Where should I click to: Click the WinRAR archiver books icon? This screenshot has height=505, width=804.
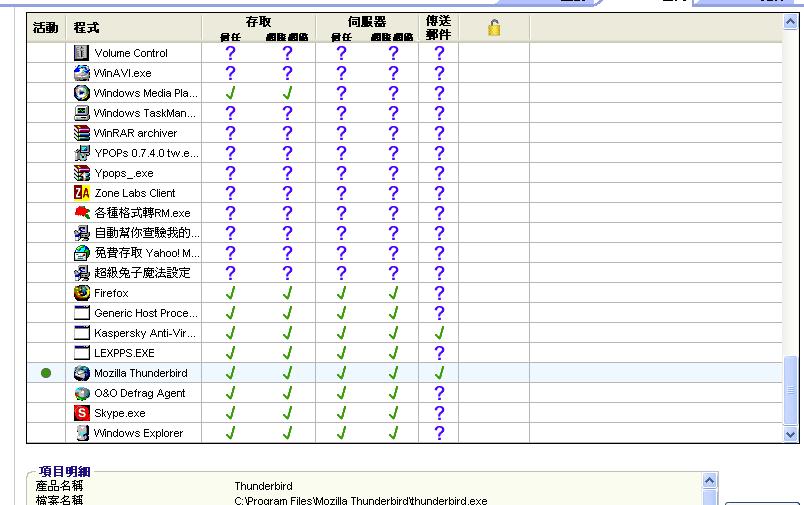click(x=82, y=133)
